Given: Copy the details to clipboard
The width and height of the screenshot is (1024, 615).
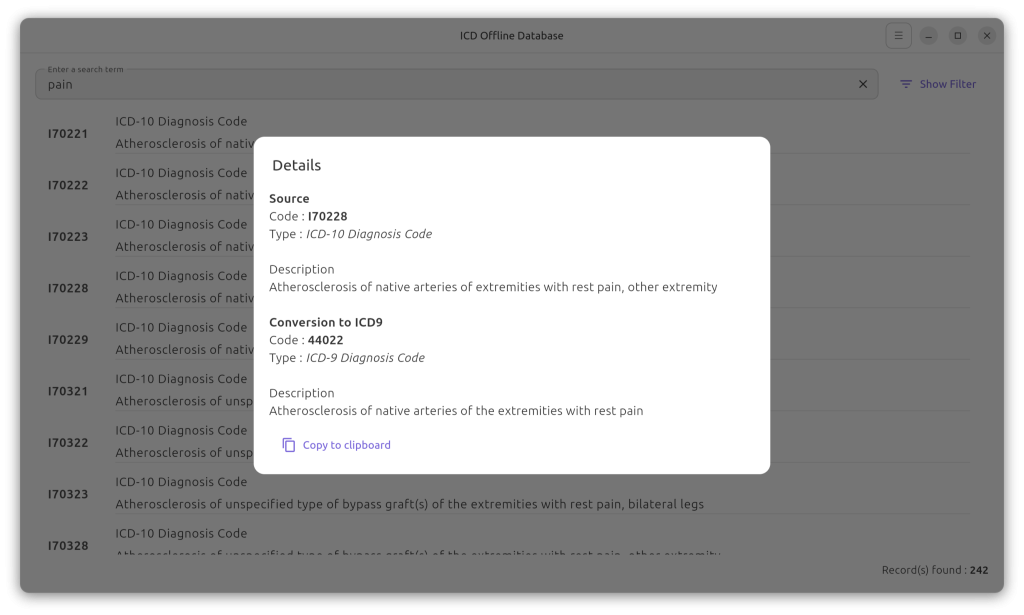Looking at the screenshot, I should coord(336,445).
